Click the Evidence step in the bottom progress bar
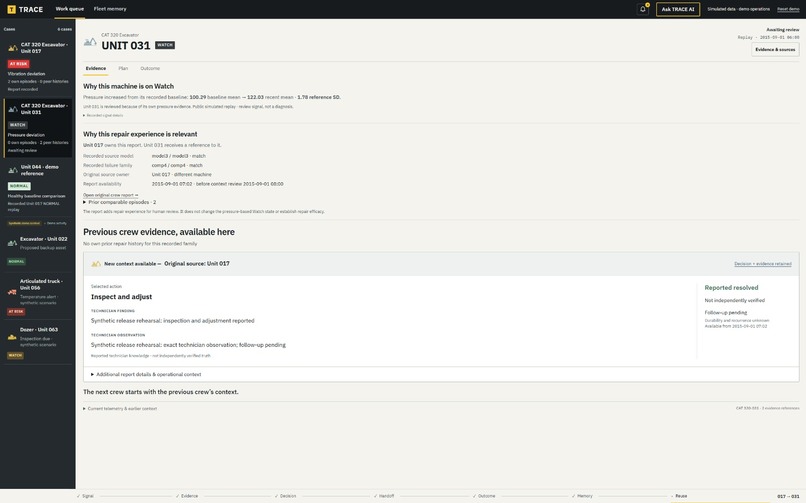This screenshot has height=503, width=806. (x=187, y=496)
